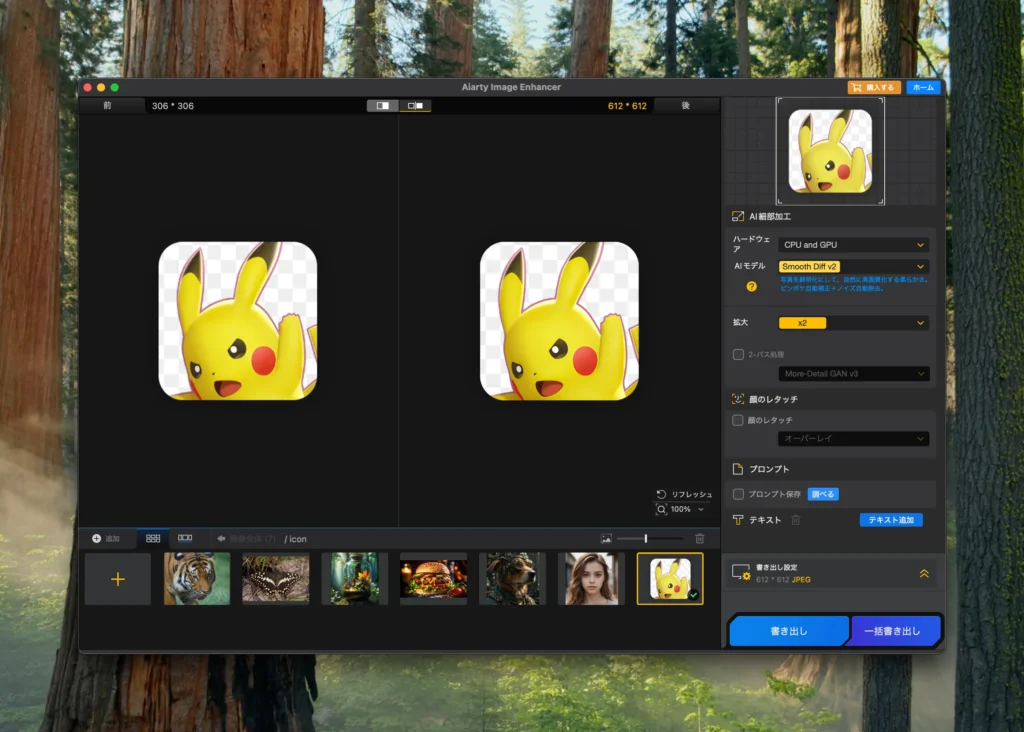
Task: Switch to the side-by-side compare view icon
Action: (x=415, y=106)
